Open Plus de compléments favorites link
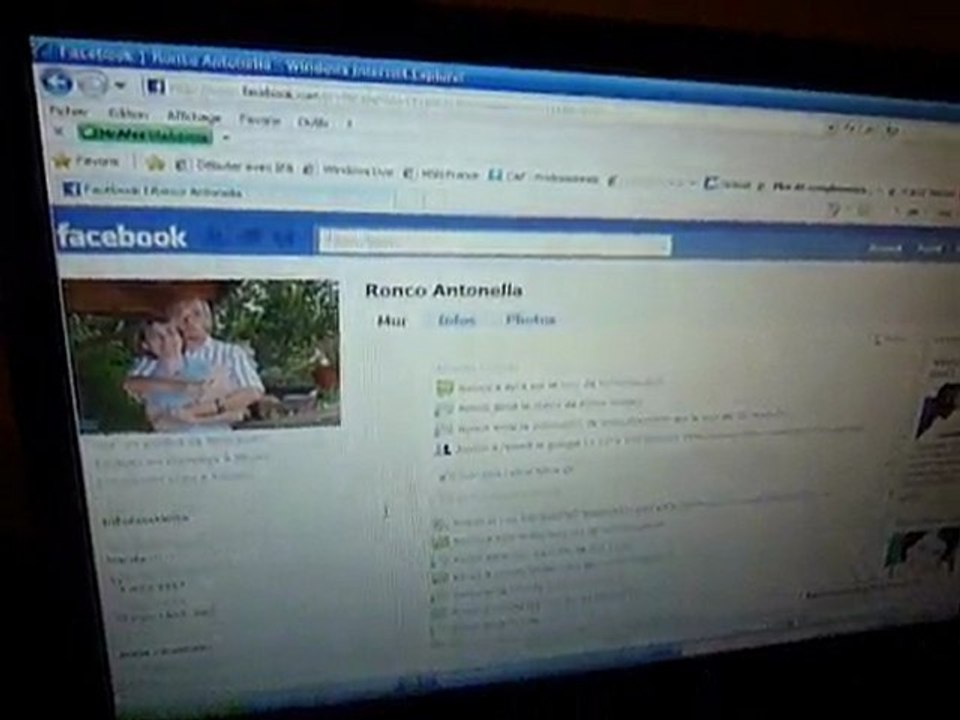 813,188
